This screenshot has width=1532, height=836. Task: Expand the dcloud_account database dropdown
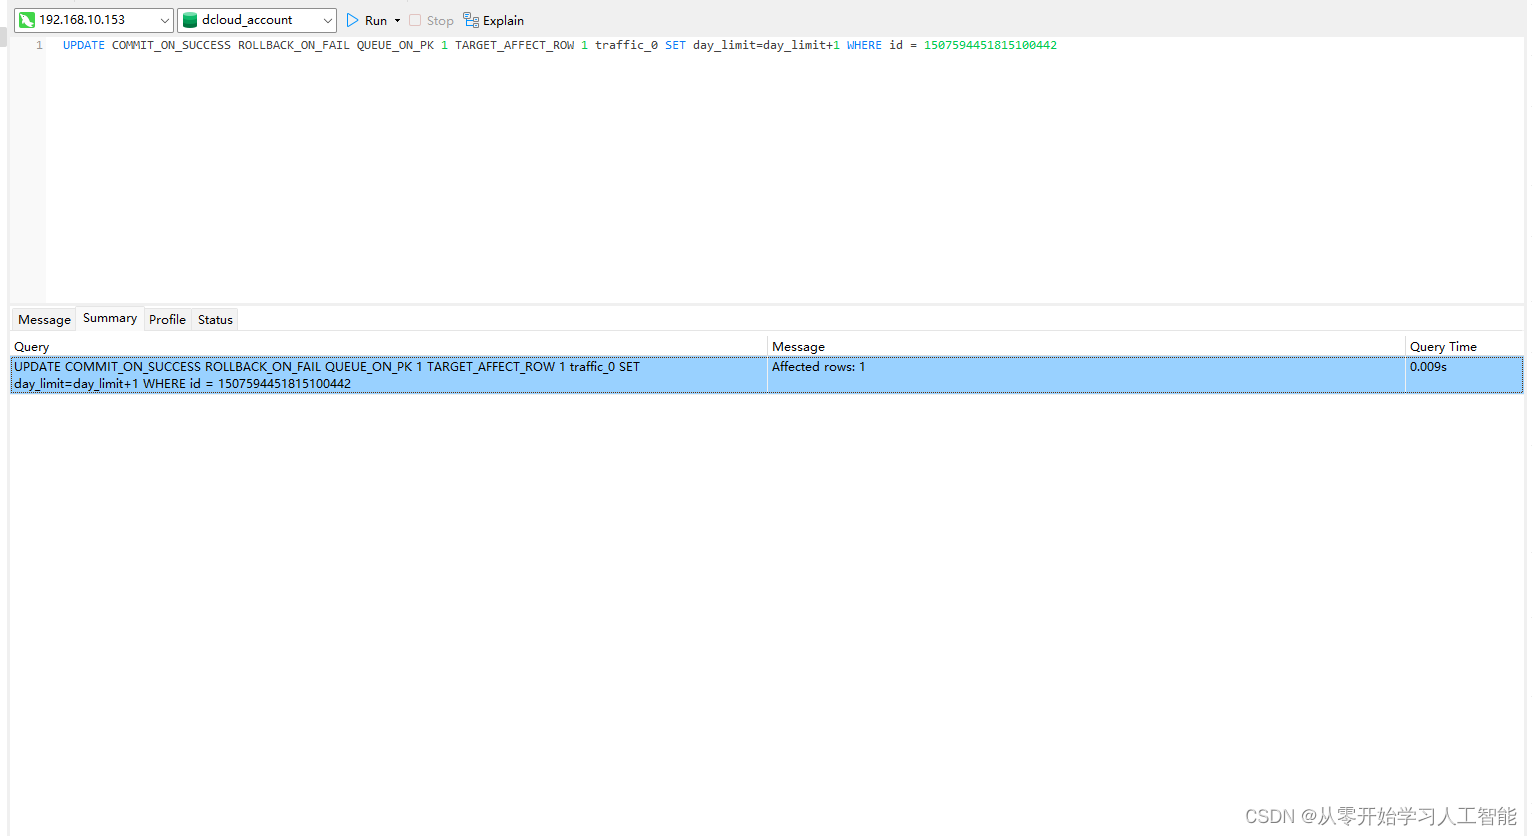tap(328, 20)
